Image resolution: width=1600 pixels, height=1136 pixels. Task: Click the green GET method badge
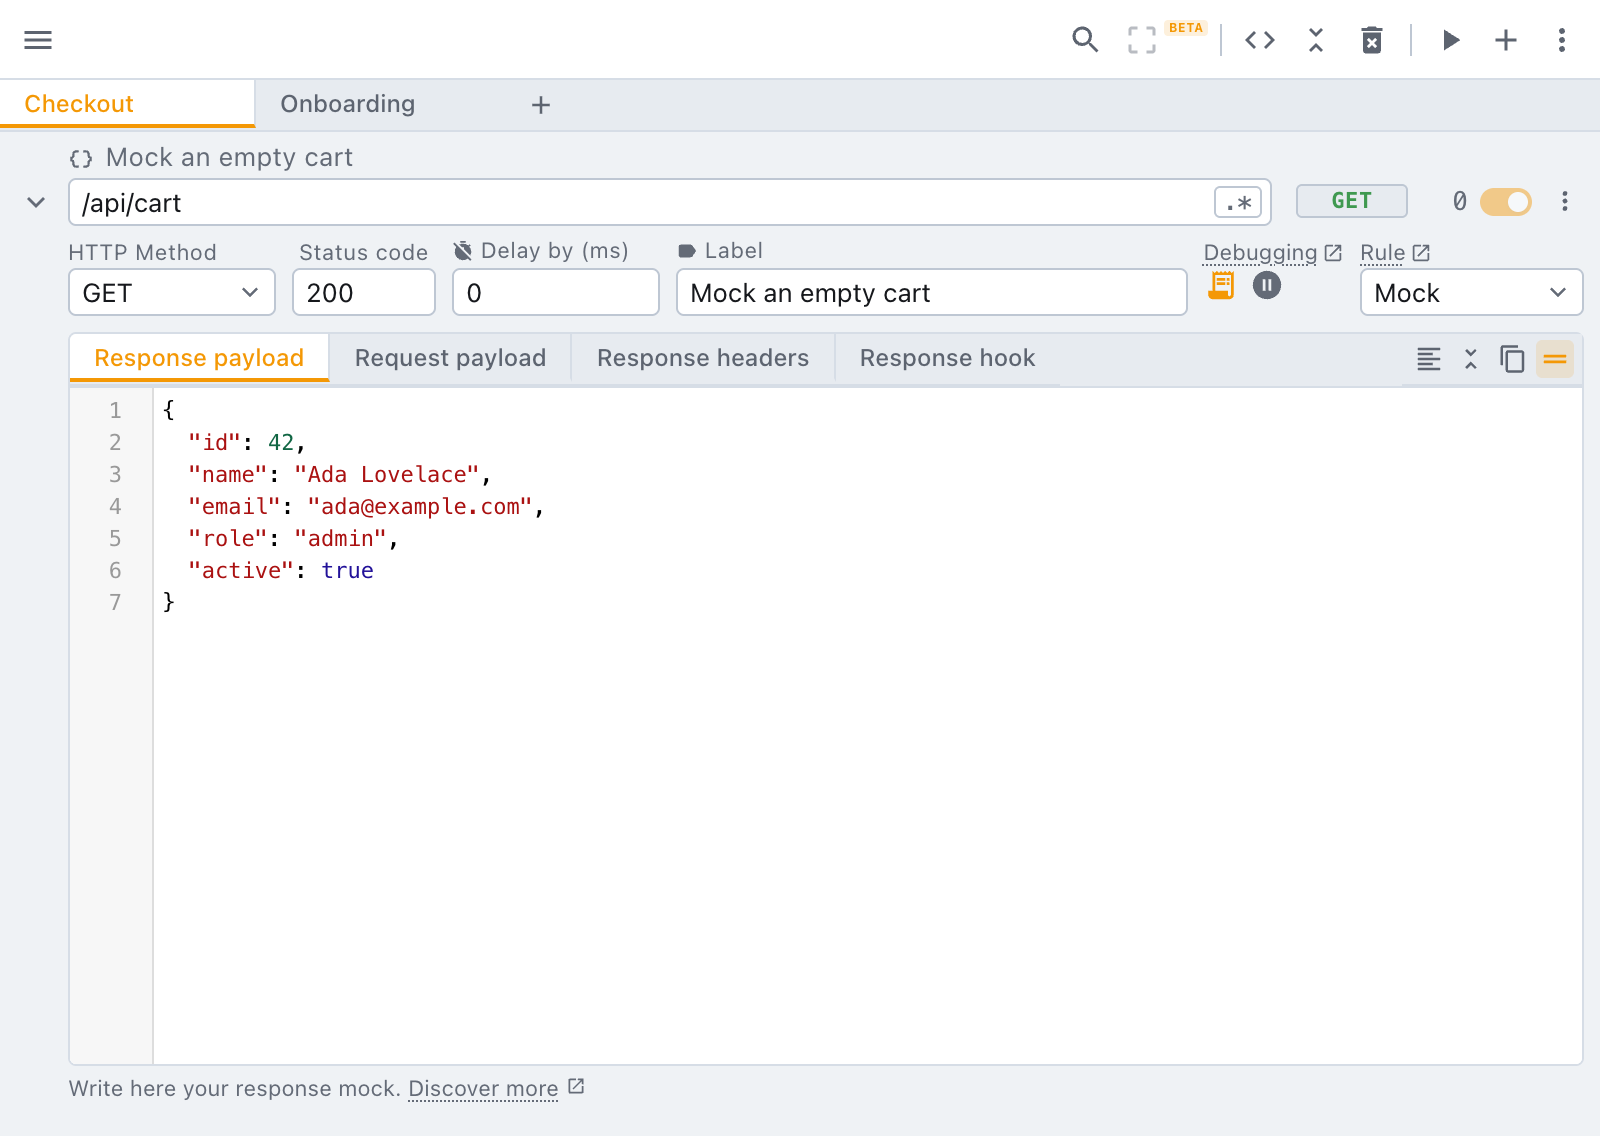point(1352,201)
